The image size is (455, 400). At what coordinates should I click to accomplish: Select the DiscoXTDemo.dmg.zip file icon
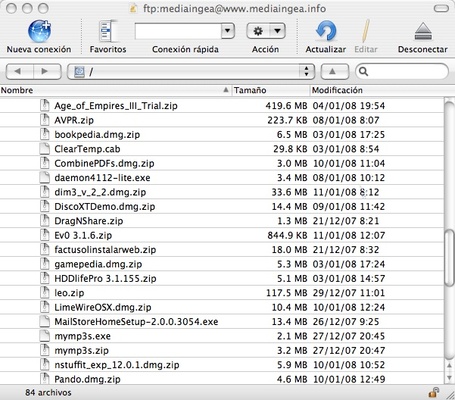click(45, 206)
